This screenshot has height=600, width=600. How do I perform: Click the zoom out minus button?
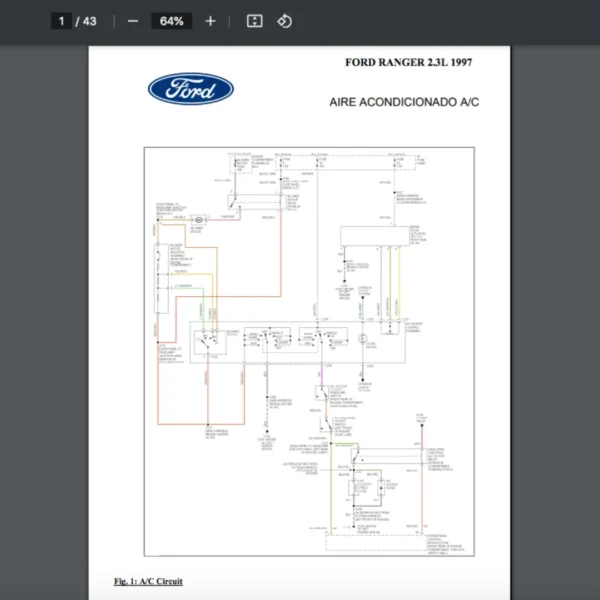(133, 21)
